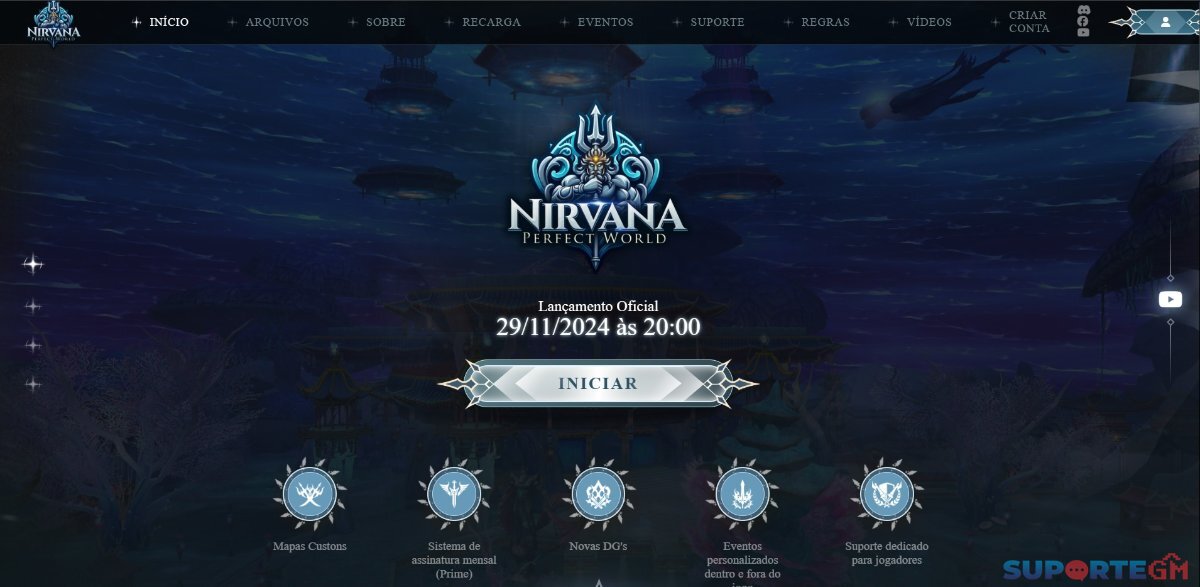This screenshot has height=587, width=1200.
Task: Jump to the fourth star section marker
Action: tap(33, 384)
